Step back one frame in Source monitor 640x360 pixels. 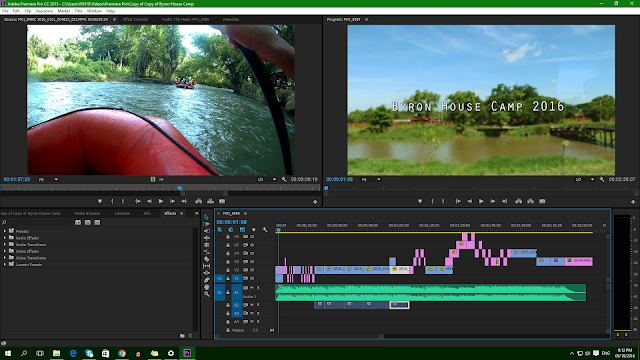click(149, 201)
